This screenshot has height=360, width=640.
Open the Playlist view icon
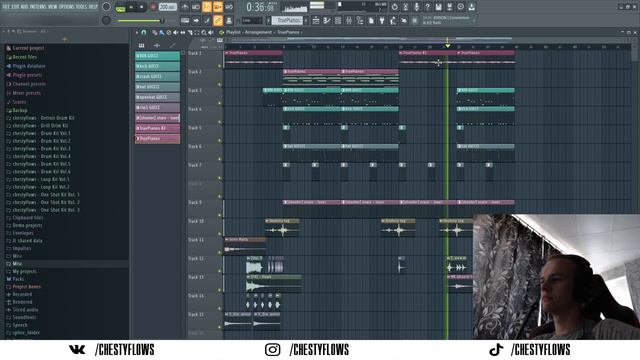click(316, 20)
